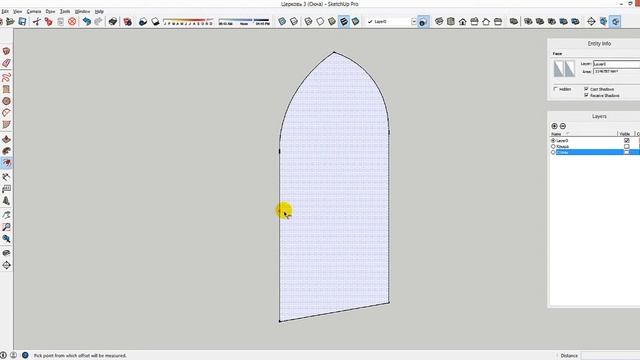
Task: Select the Circle tool in left toolbar
Action: [x=6, y=101]
